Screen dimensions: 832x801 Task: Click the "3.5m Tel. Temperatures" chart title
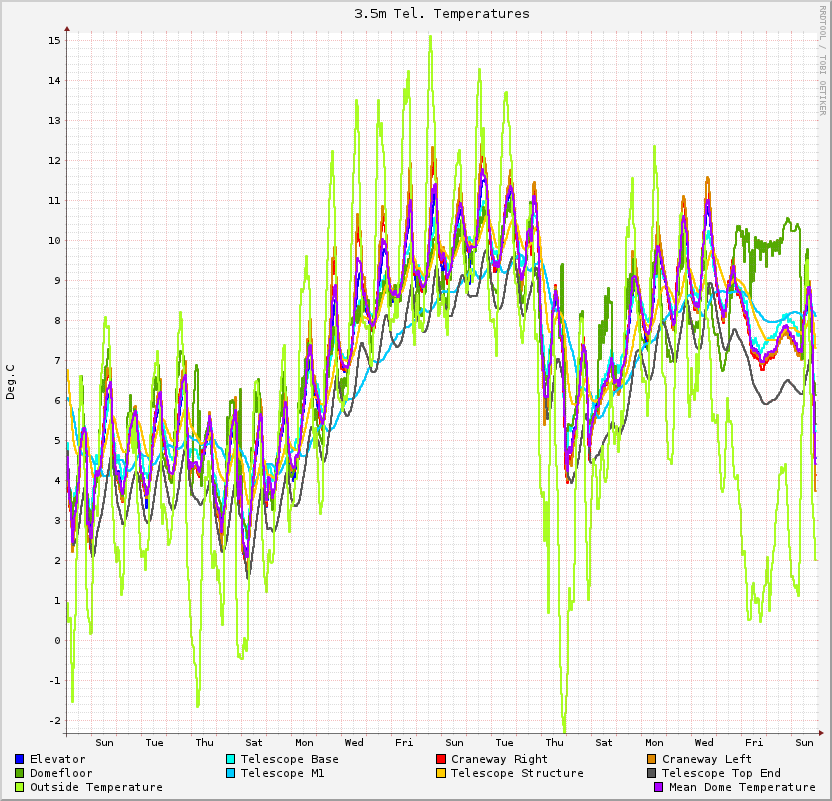[442, 14]
